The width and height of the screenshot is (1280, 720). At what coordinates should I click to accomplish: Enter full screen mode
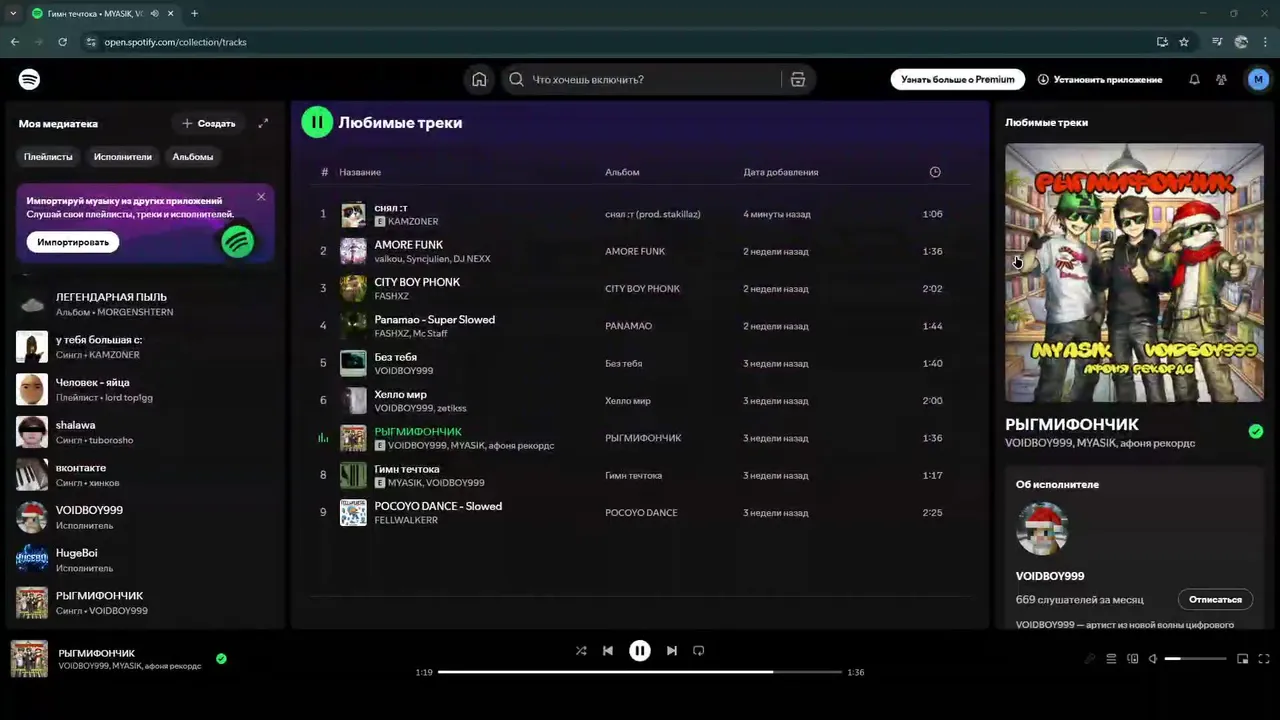(x=1264, y=658)
